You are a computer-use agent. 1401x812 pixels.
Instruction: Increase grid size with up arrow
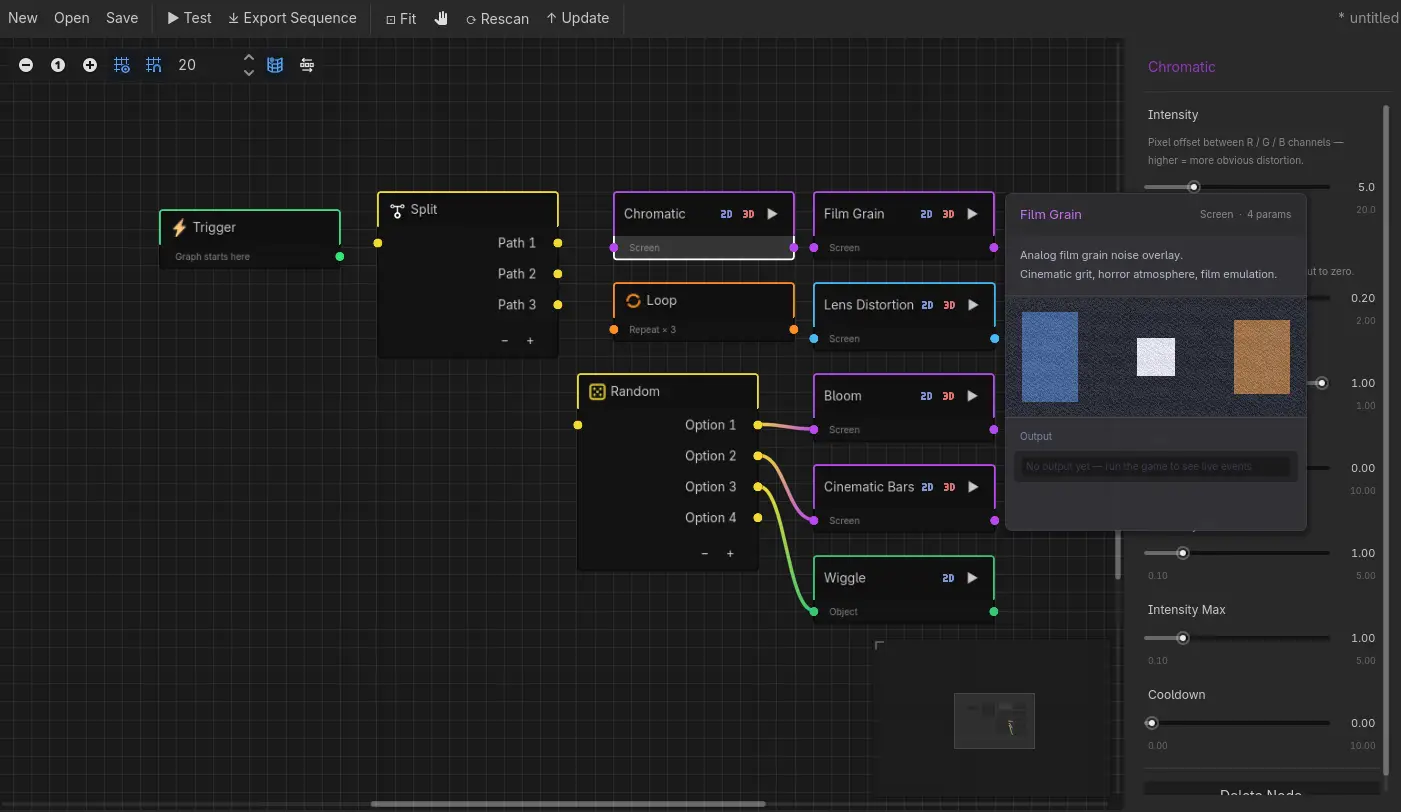pos(249,58)
